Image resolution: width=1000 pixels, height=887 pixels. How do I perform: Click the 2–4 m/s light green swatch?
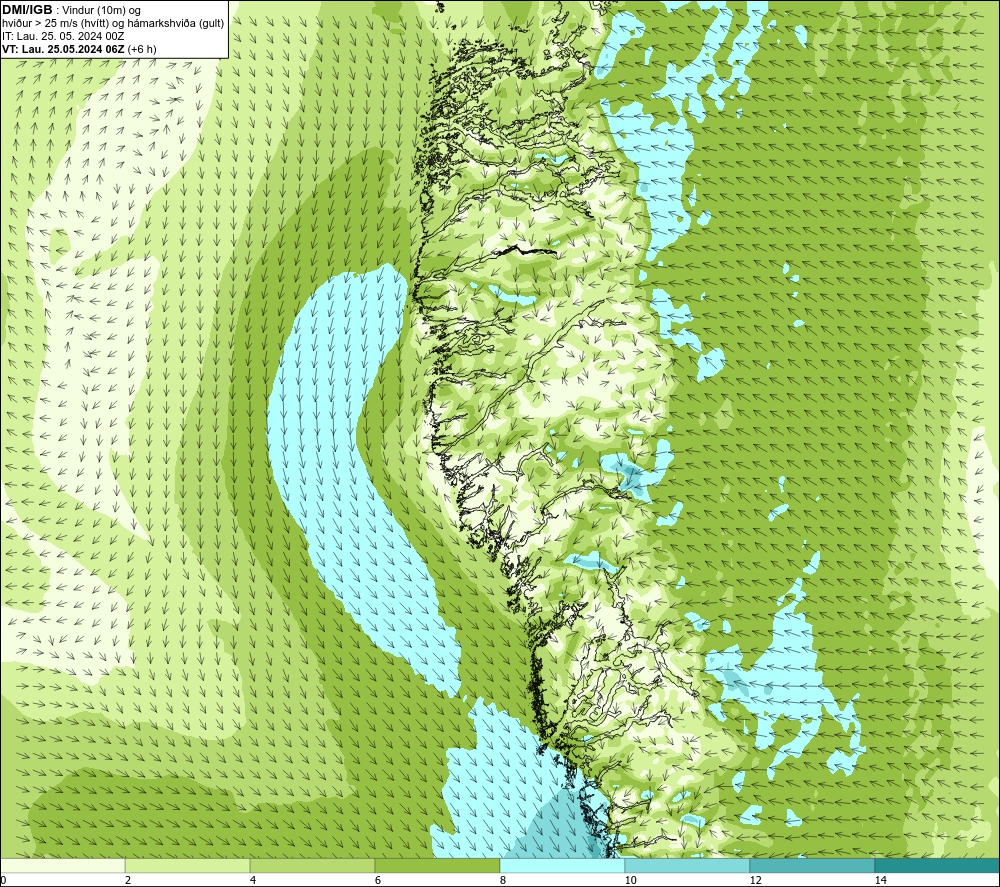click(x=188, y=865)
